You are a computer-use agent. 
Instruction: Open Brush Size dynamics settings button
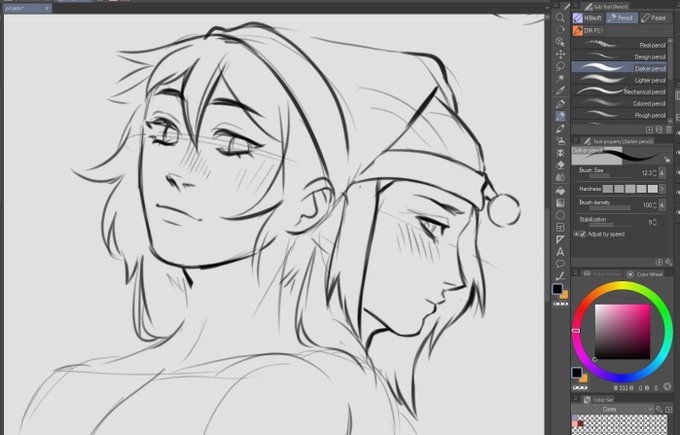click(663, 173)
